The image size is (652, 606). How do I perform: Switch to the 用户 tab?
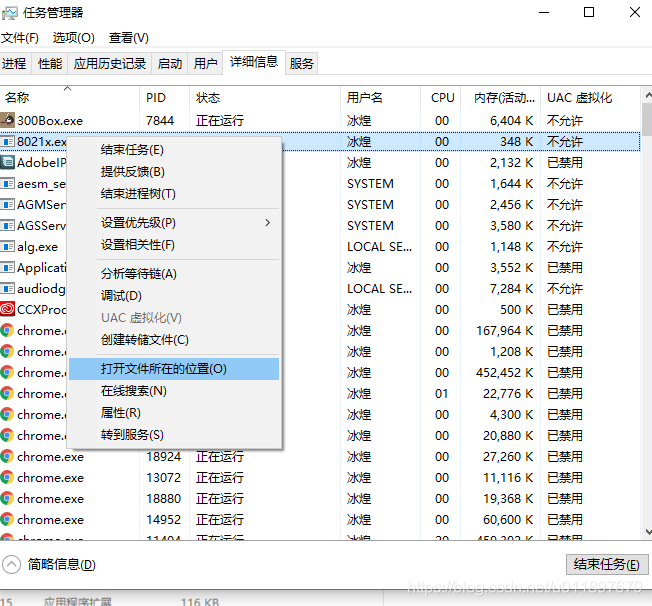click(205, 64)
